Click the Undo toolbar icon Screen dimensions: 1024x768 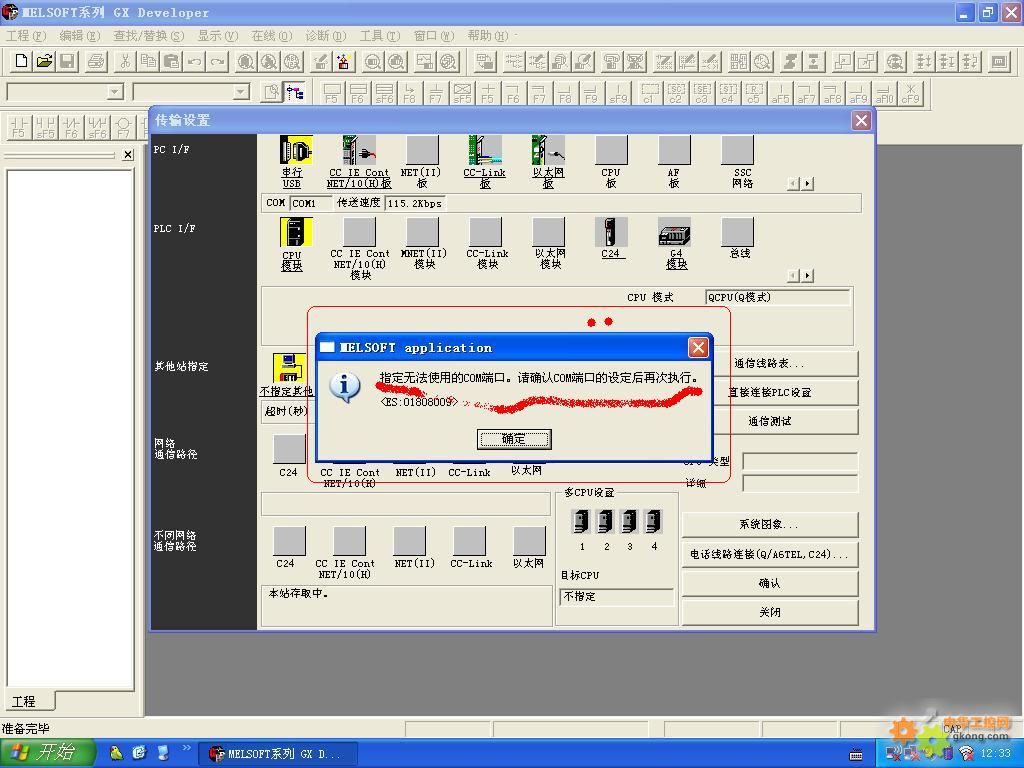194,61
